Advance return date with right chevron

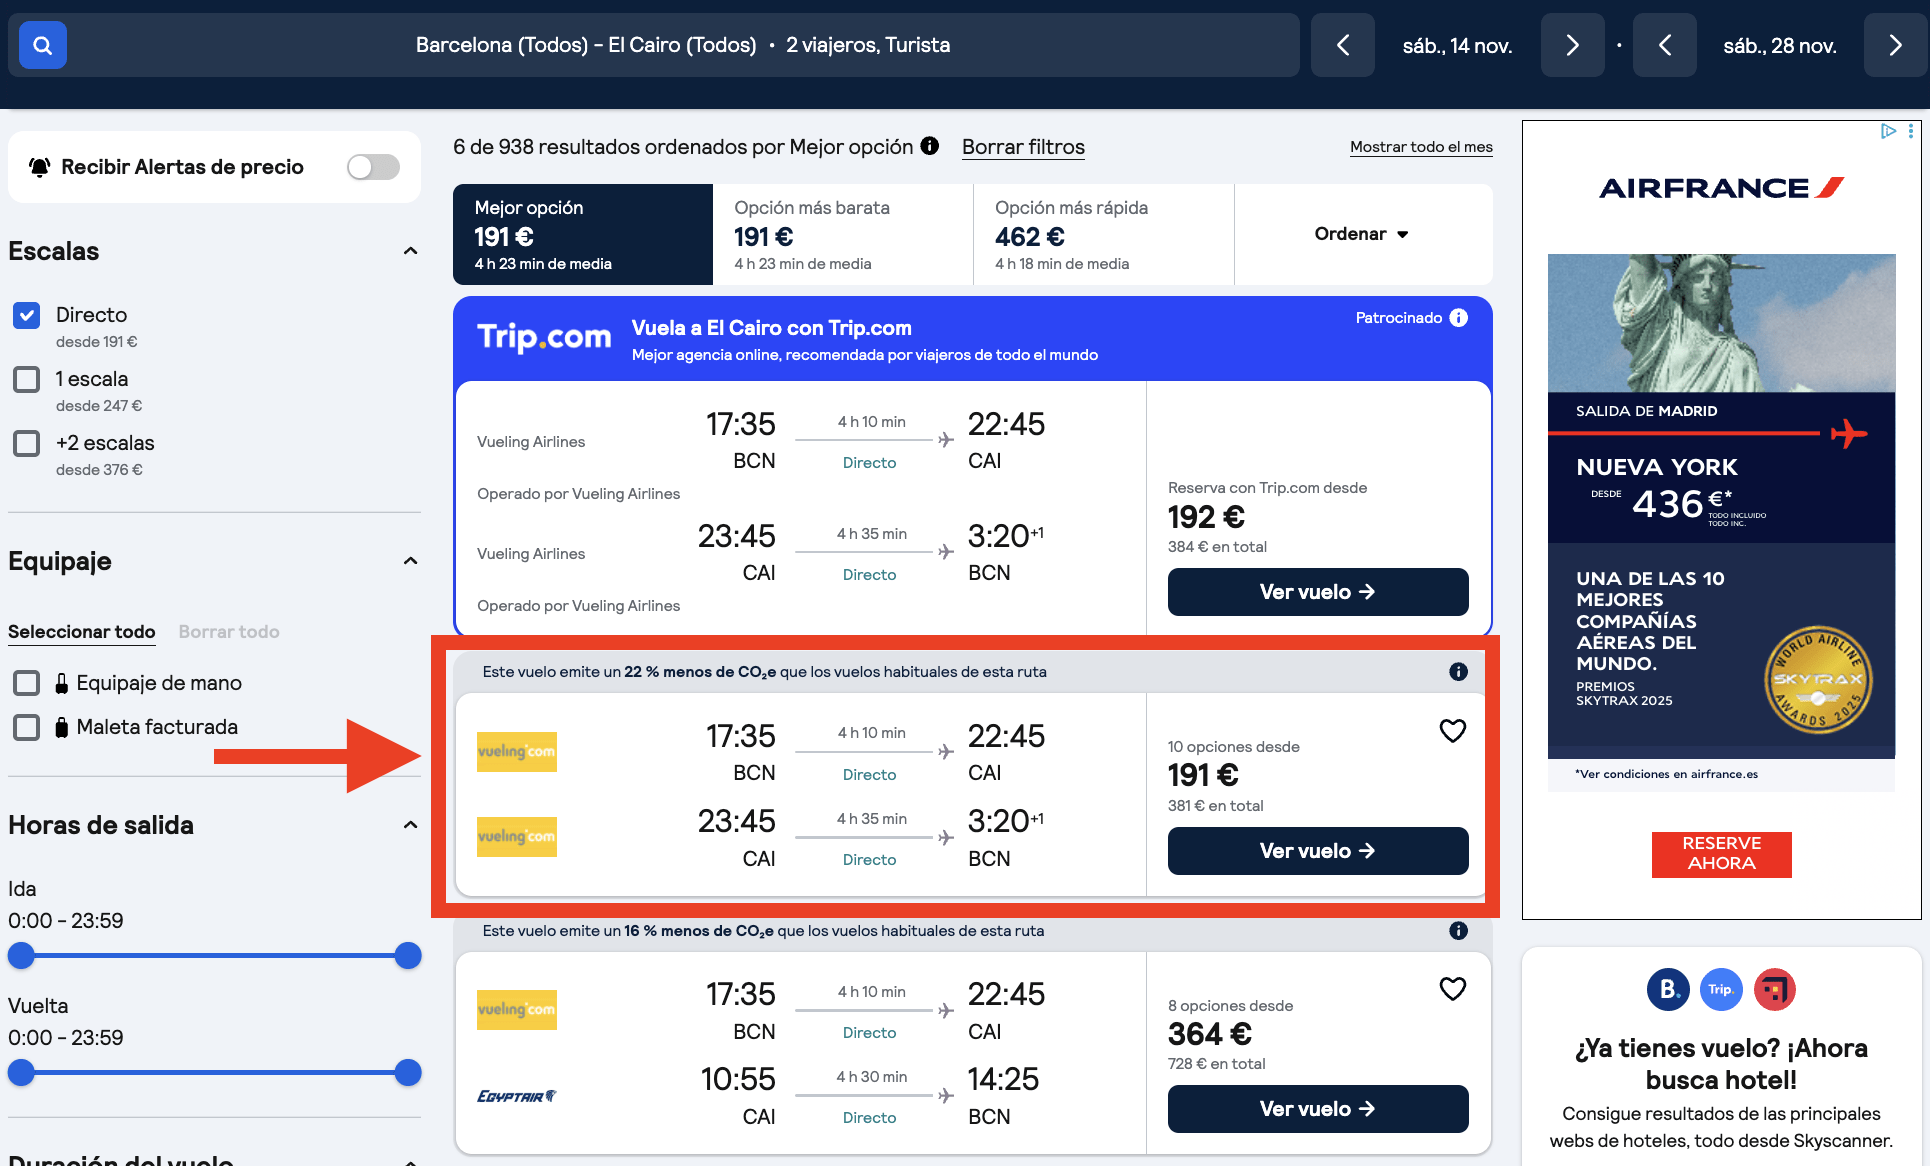coord(1895,45)
